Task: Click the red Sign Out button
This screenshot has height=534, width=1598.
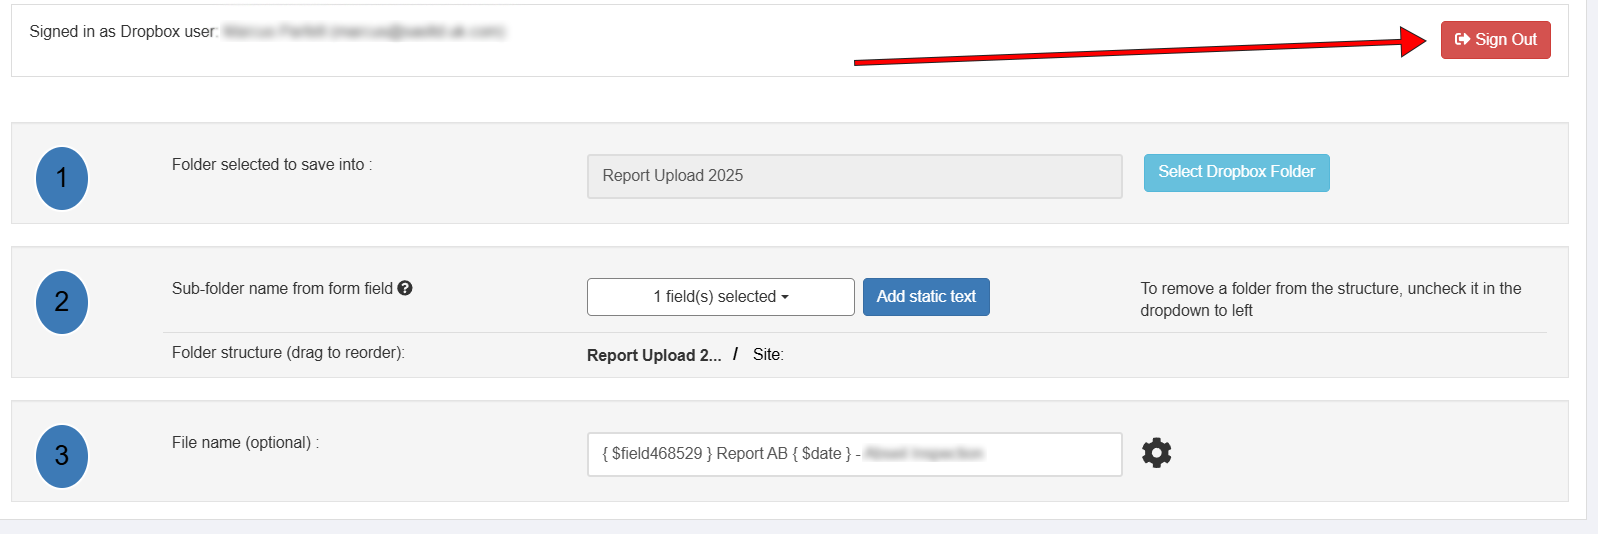Action: pos(1495,40)
